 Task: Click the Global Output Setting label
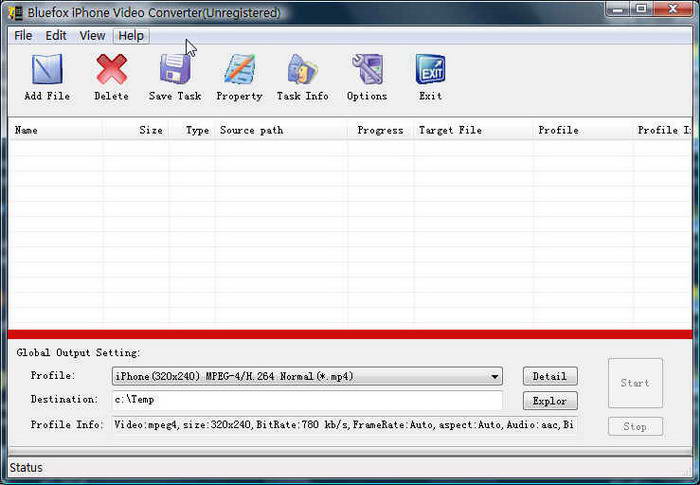coord(78,353)
